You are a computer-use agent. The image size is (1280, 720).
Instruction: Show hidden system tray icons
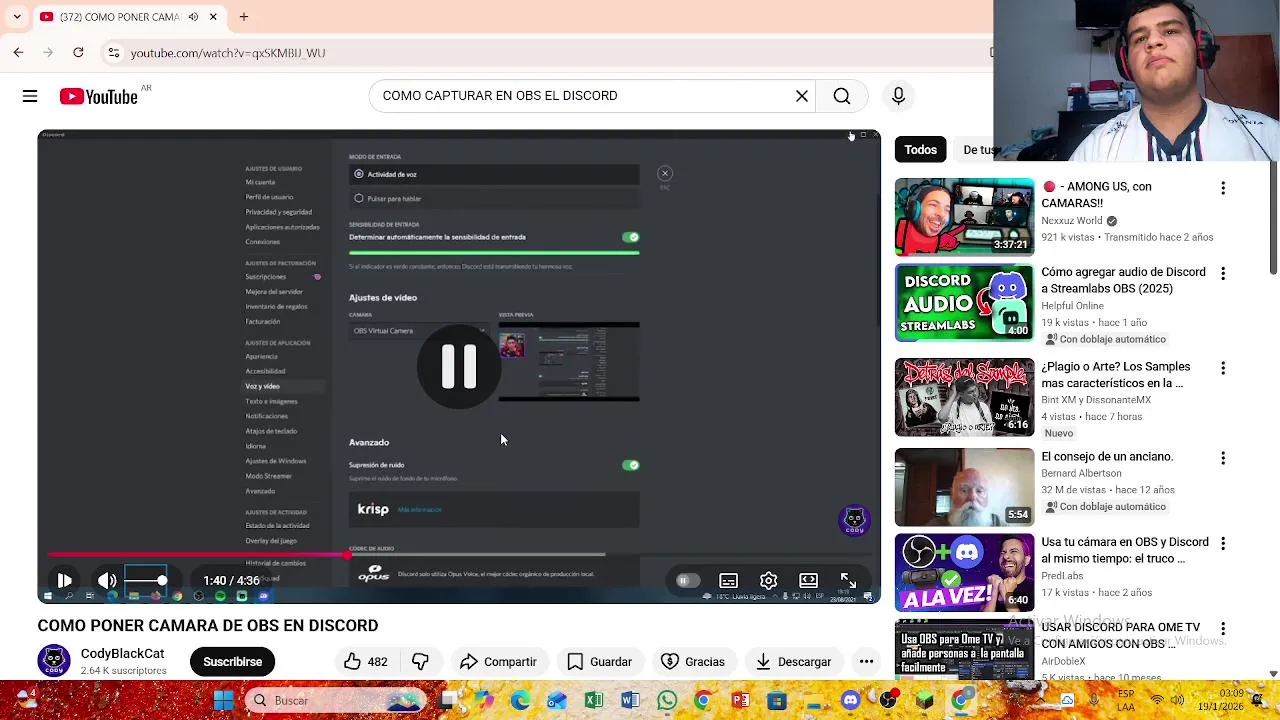click(x=1042, y=700)
